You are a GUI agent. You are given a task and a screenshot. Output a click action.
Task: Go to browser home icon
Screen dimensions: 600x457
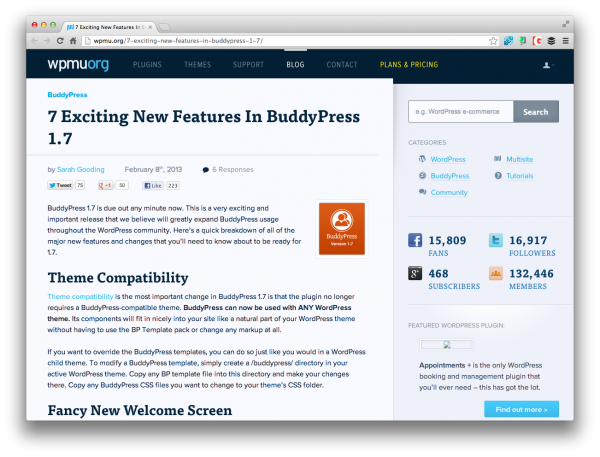click(73, 41)
